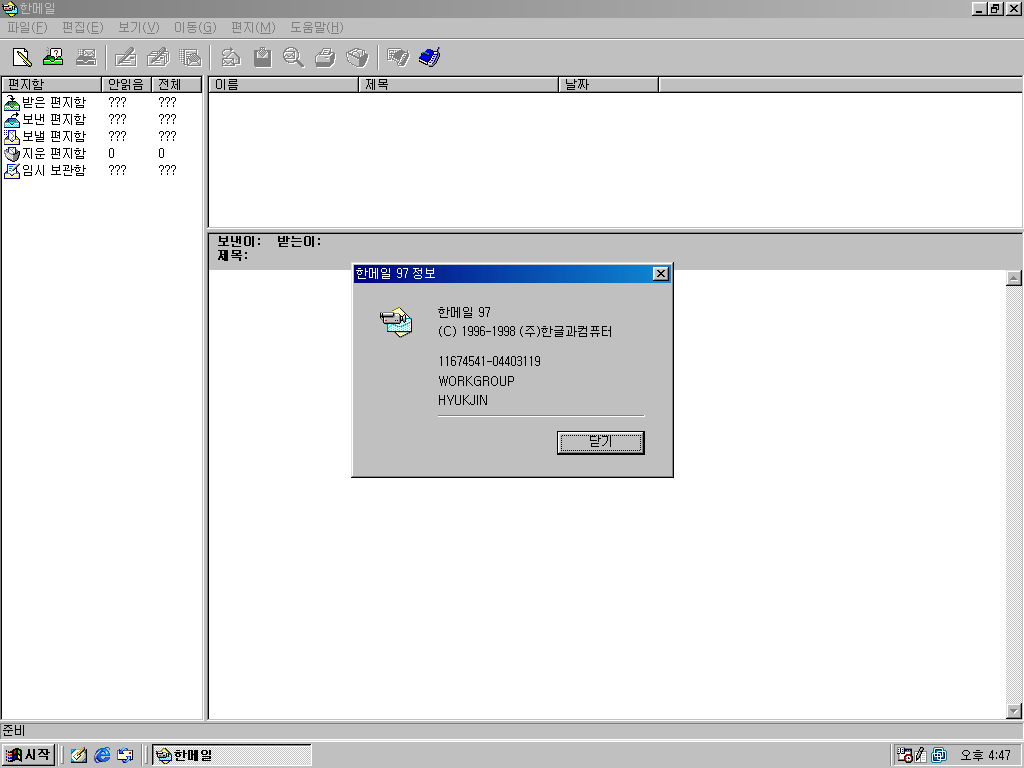Image resolution: width=1024 pixels, height=768 pixels.
Task: Click the print toolbar icon
Action: pyautogui.click(x=325, y=57)
